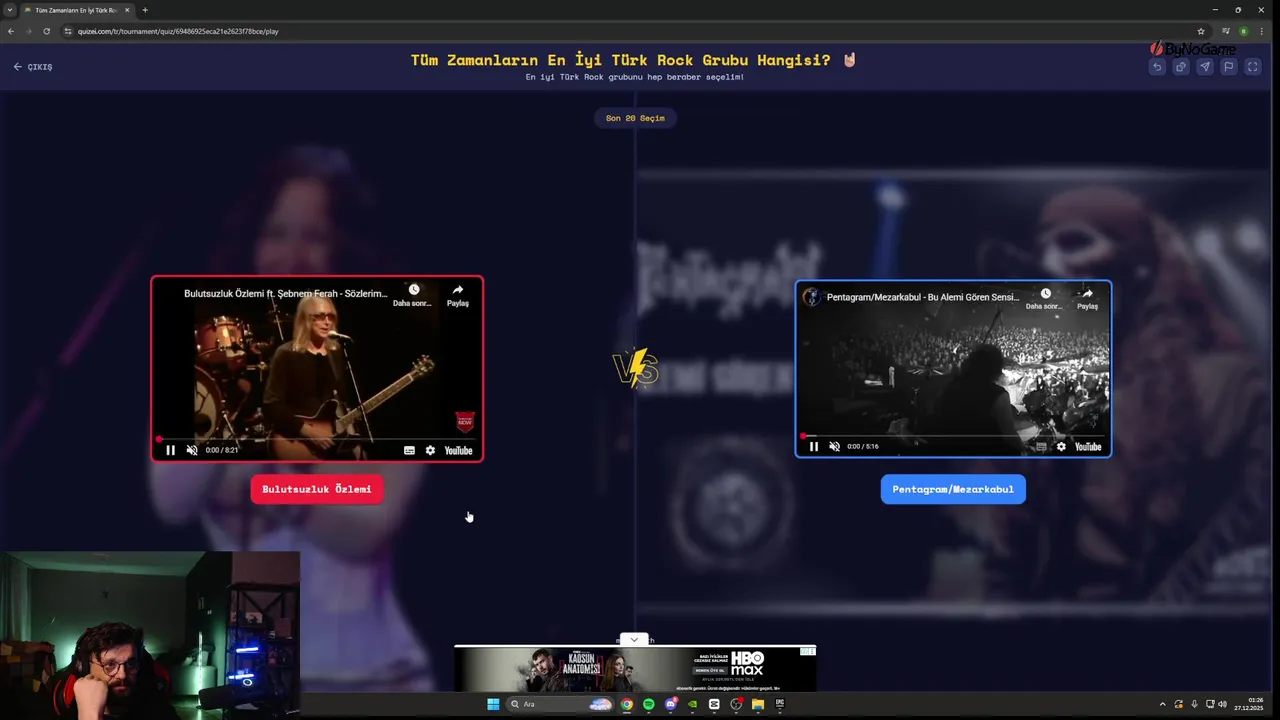Seek on Bulutsuzluk Özlemi video progress bar
1280x720 pixels.
317,439
